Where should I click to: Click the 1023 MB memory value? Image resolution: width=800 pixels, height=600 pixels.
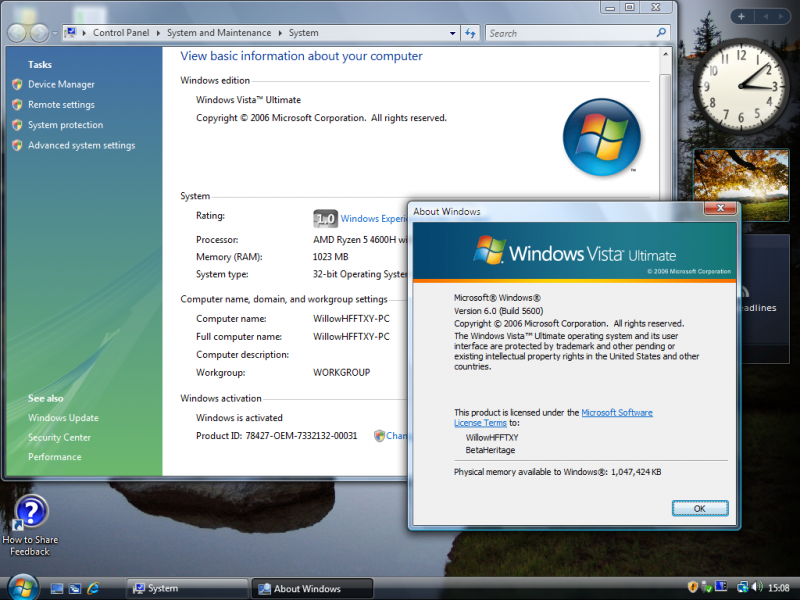coord(331,257)
